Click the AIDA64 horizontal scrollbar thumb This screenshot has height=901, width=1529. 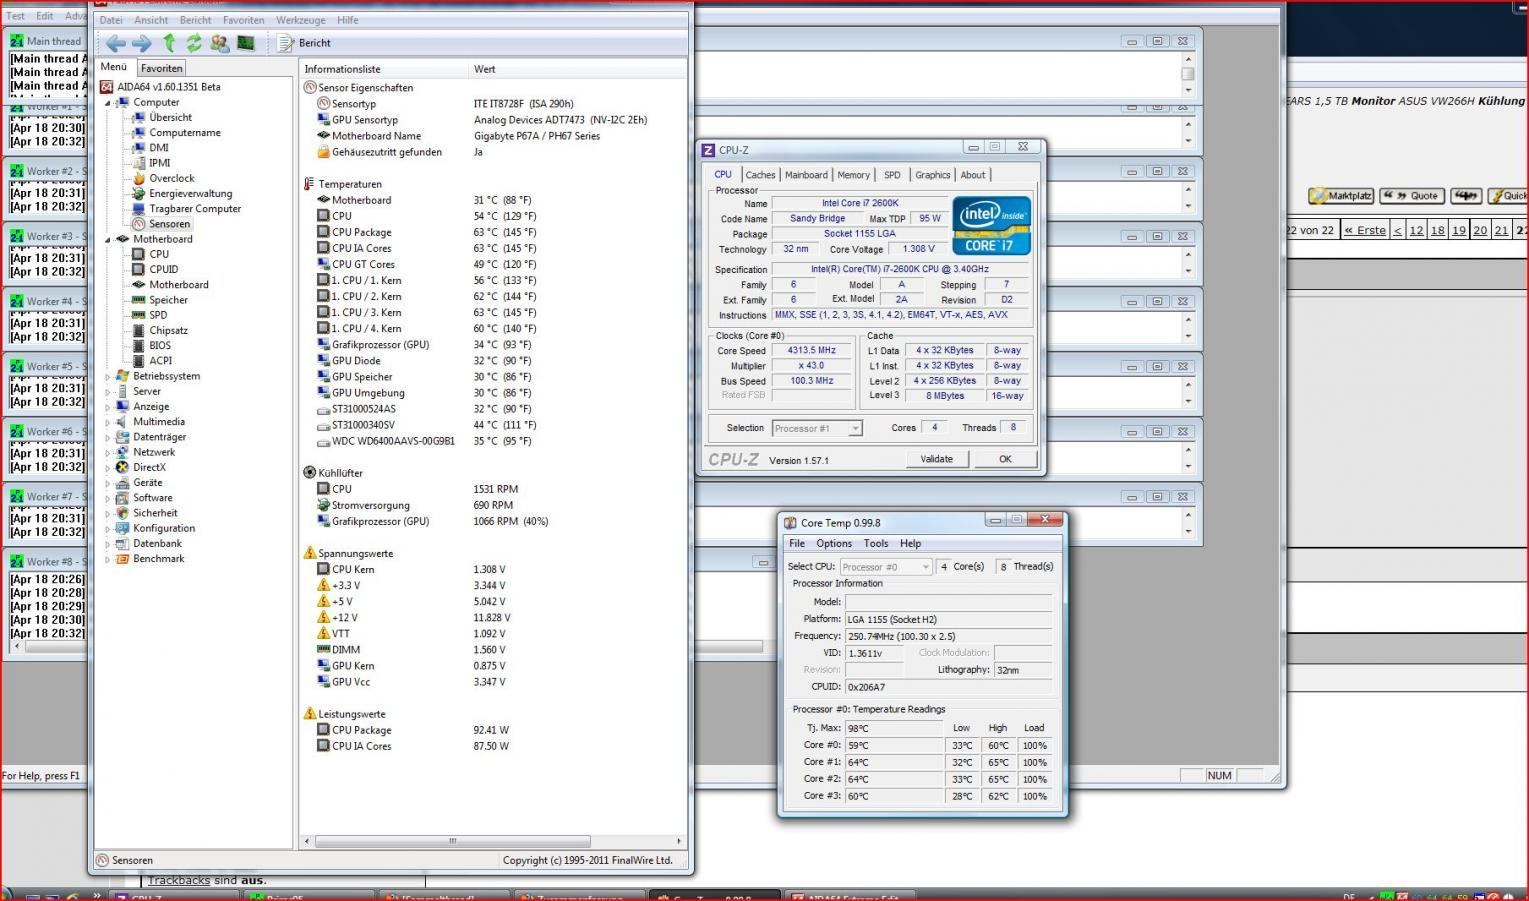click(452, 841)
